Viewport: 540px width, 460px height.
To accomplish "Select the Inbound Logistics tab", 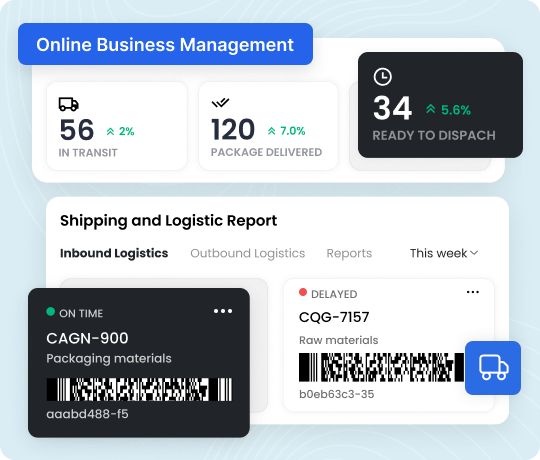I will click(114, 253).
